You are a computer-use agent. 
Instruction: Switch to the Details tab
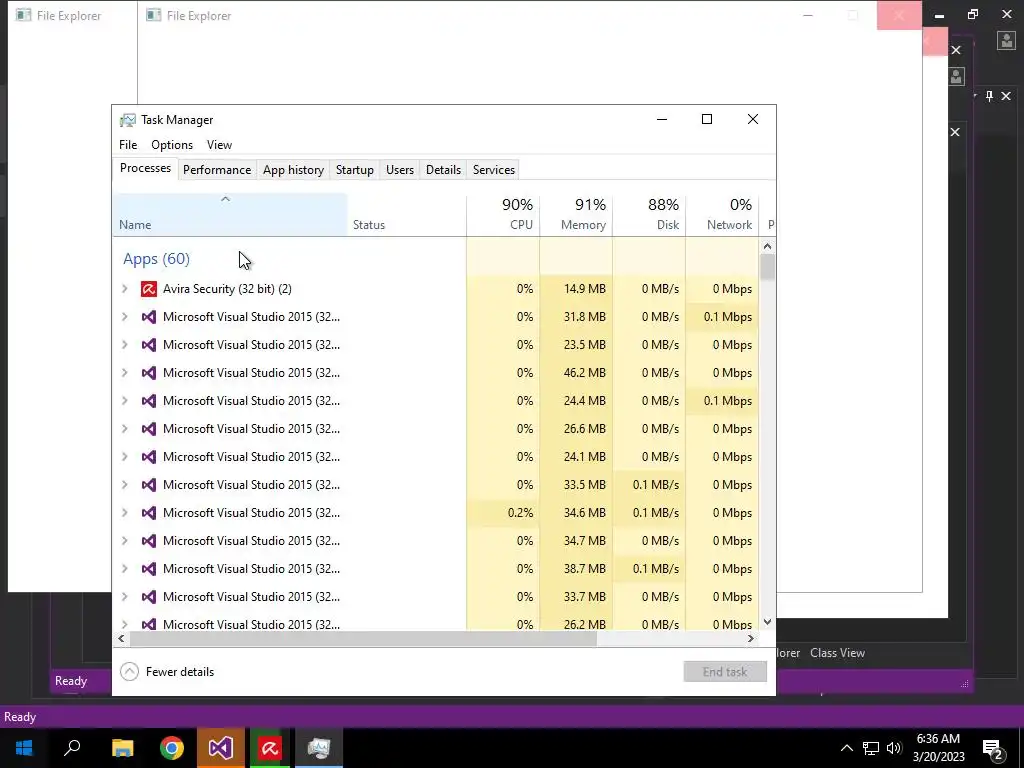[x=443, y=170]
